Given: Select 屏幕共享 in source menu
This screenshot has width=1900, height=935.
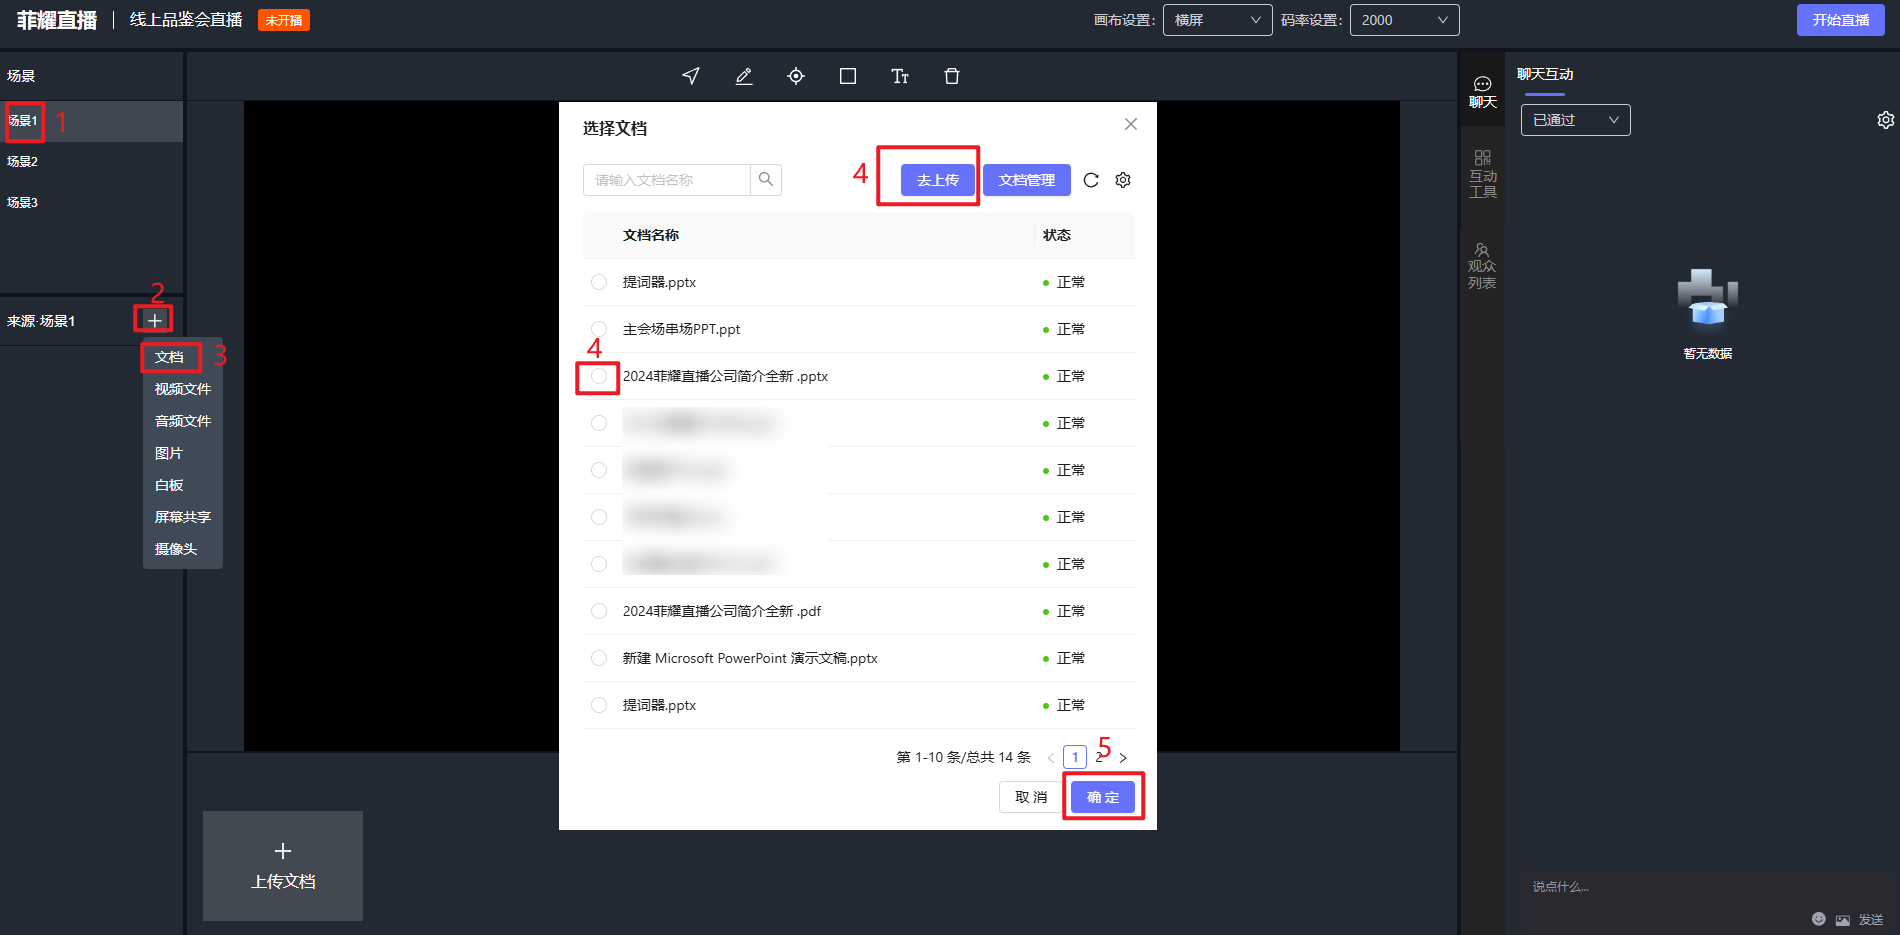Looking at the screenshot, I should [183, 517].
